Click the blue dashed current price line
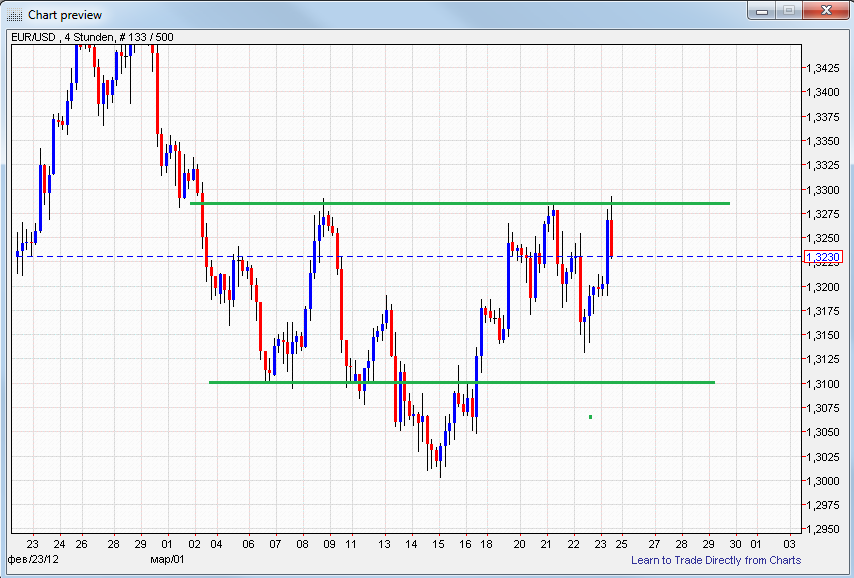This screenshot has height=578, width=854. (408, 257)
